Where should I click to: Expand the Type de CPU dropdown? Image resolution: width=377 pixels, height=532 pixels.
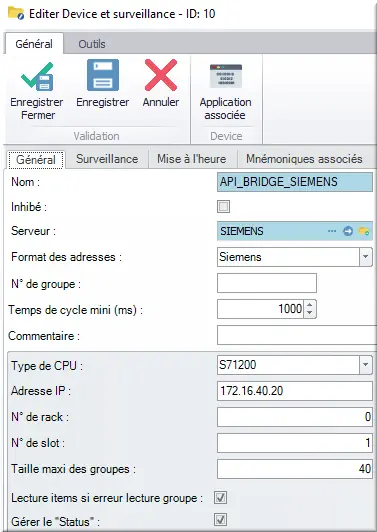365,365
